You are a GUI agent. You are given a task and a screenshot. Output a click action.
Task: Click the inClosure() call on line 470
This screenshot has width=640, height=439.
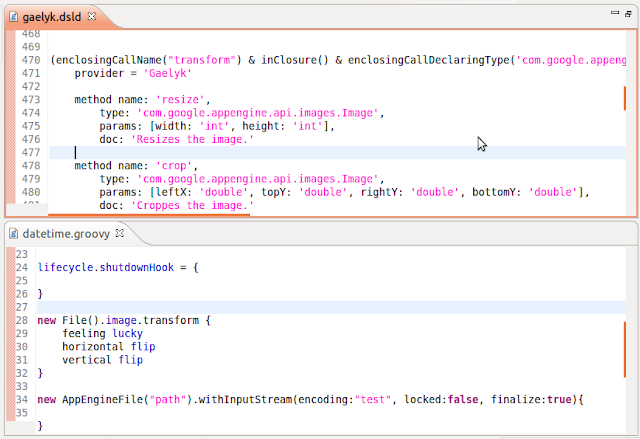[x=295, y=60]
